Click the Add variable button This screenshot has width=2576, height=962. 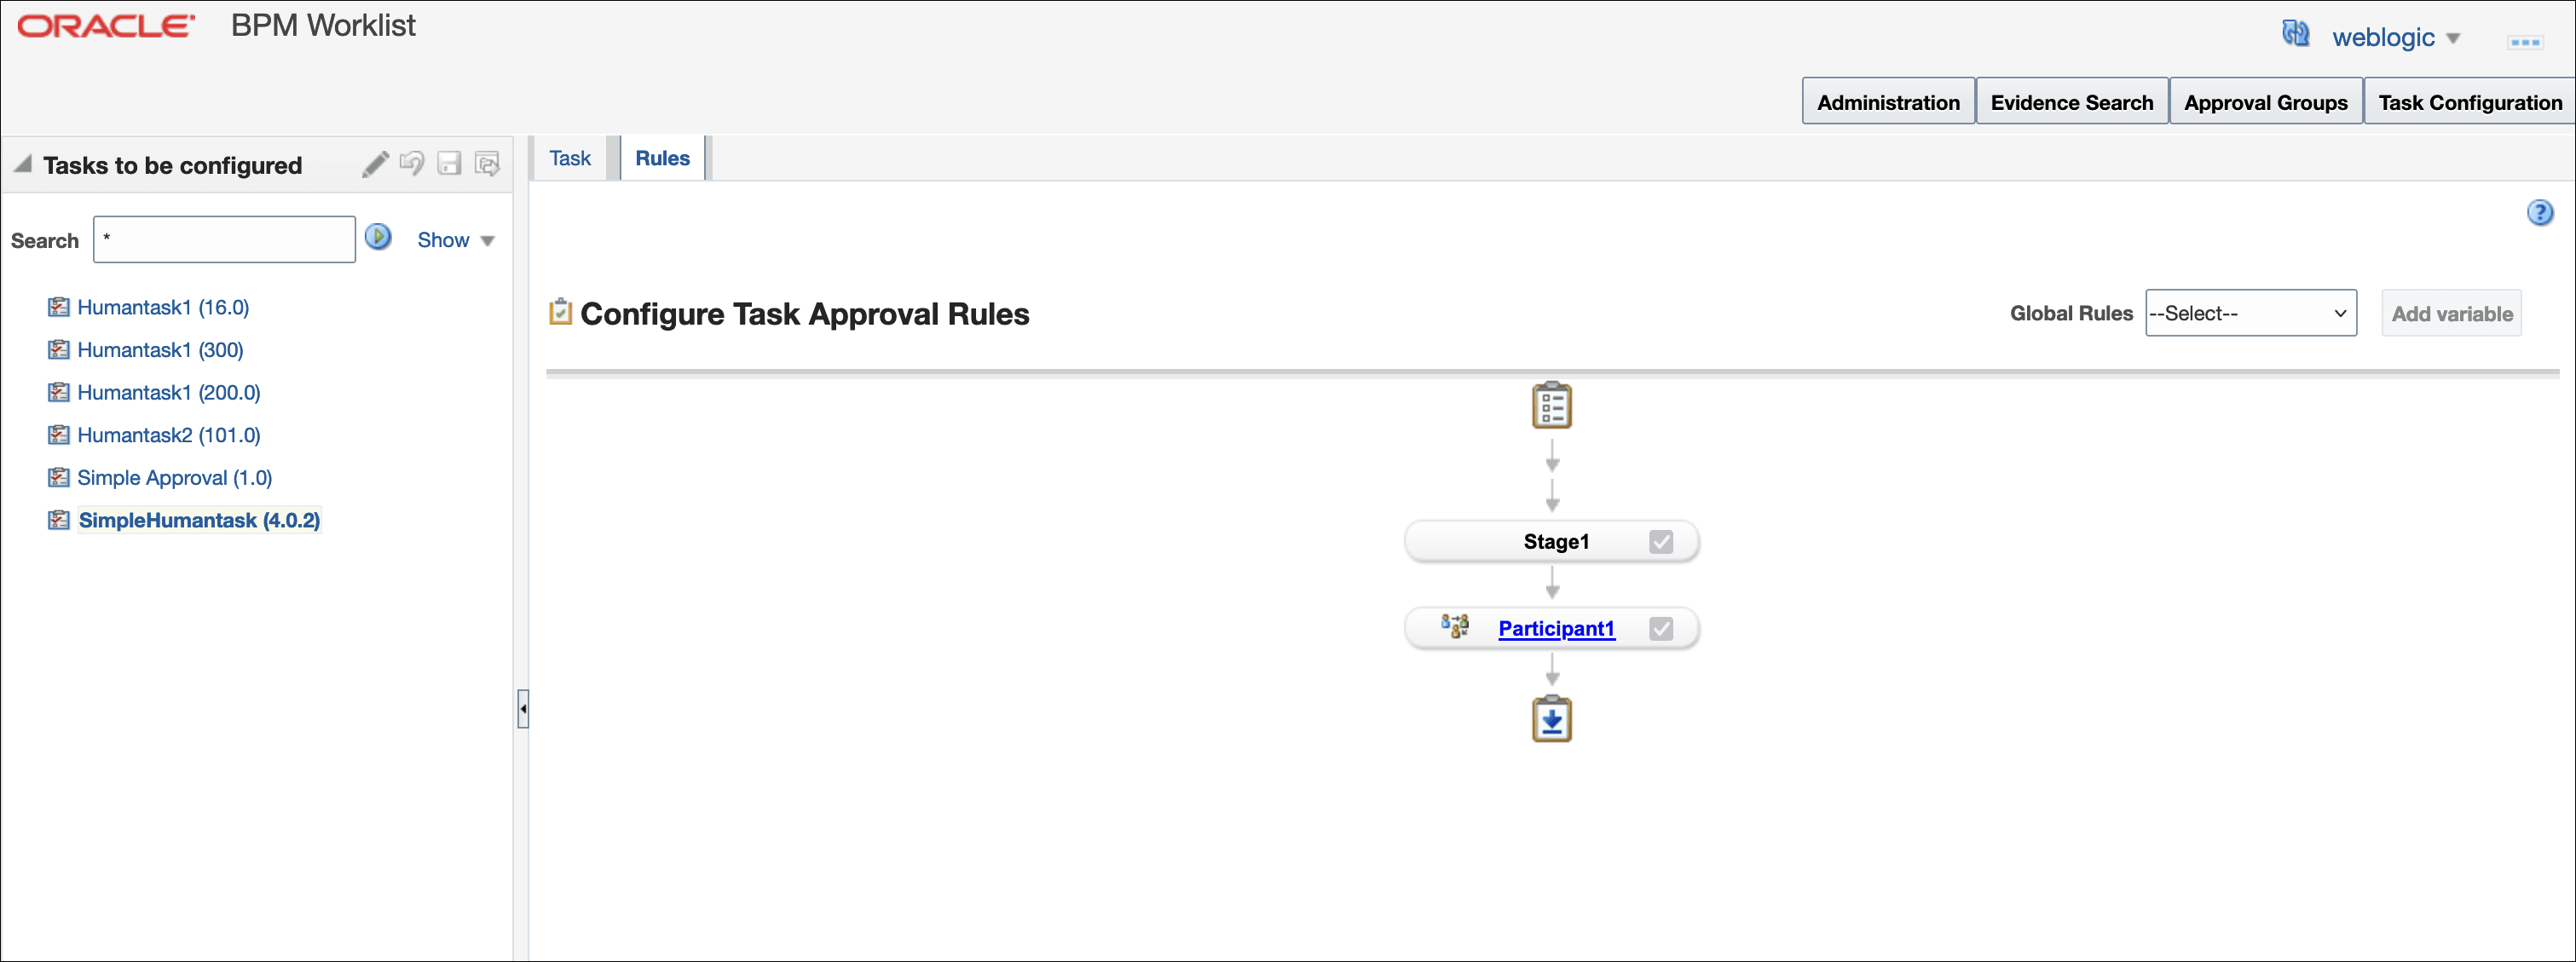2452,314
